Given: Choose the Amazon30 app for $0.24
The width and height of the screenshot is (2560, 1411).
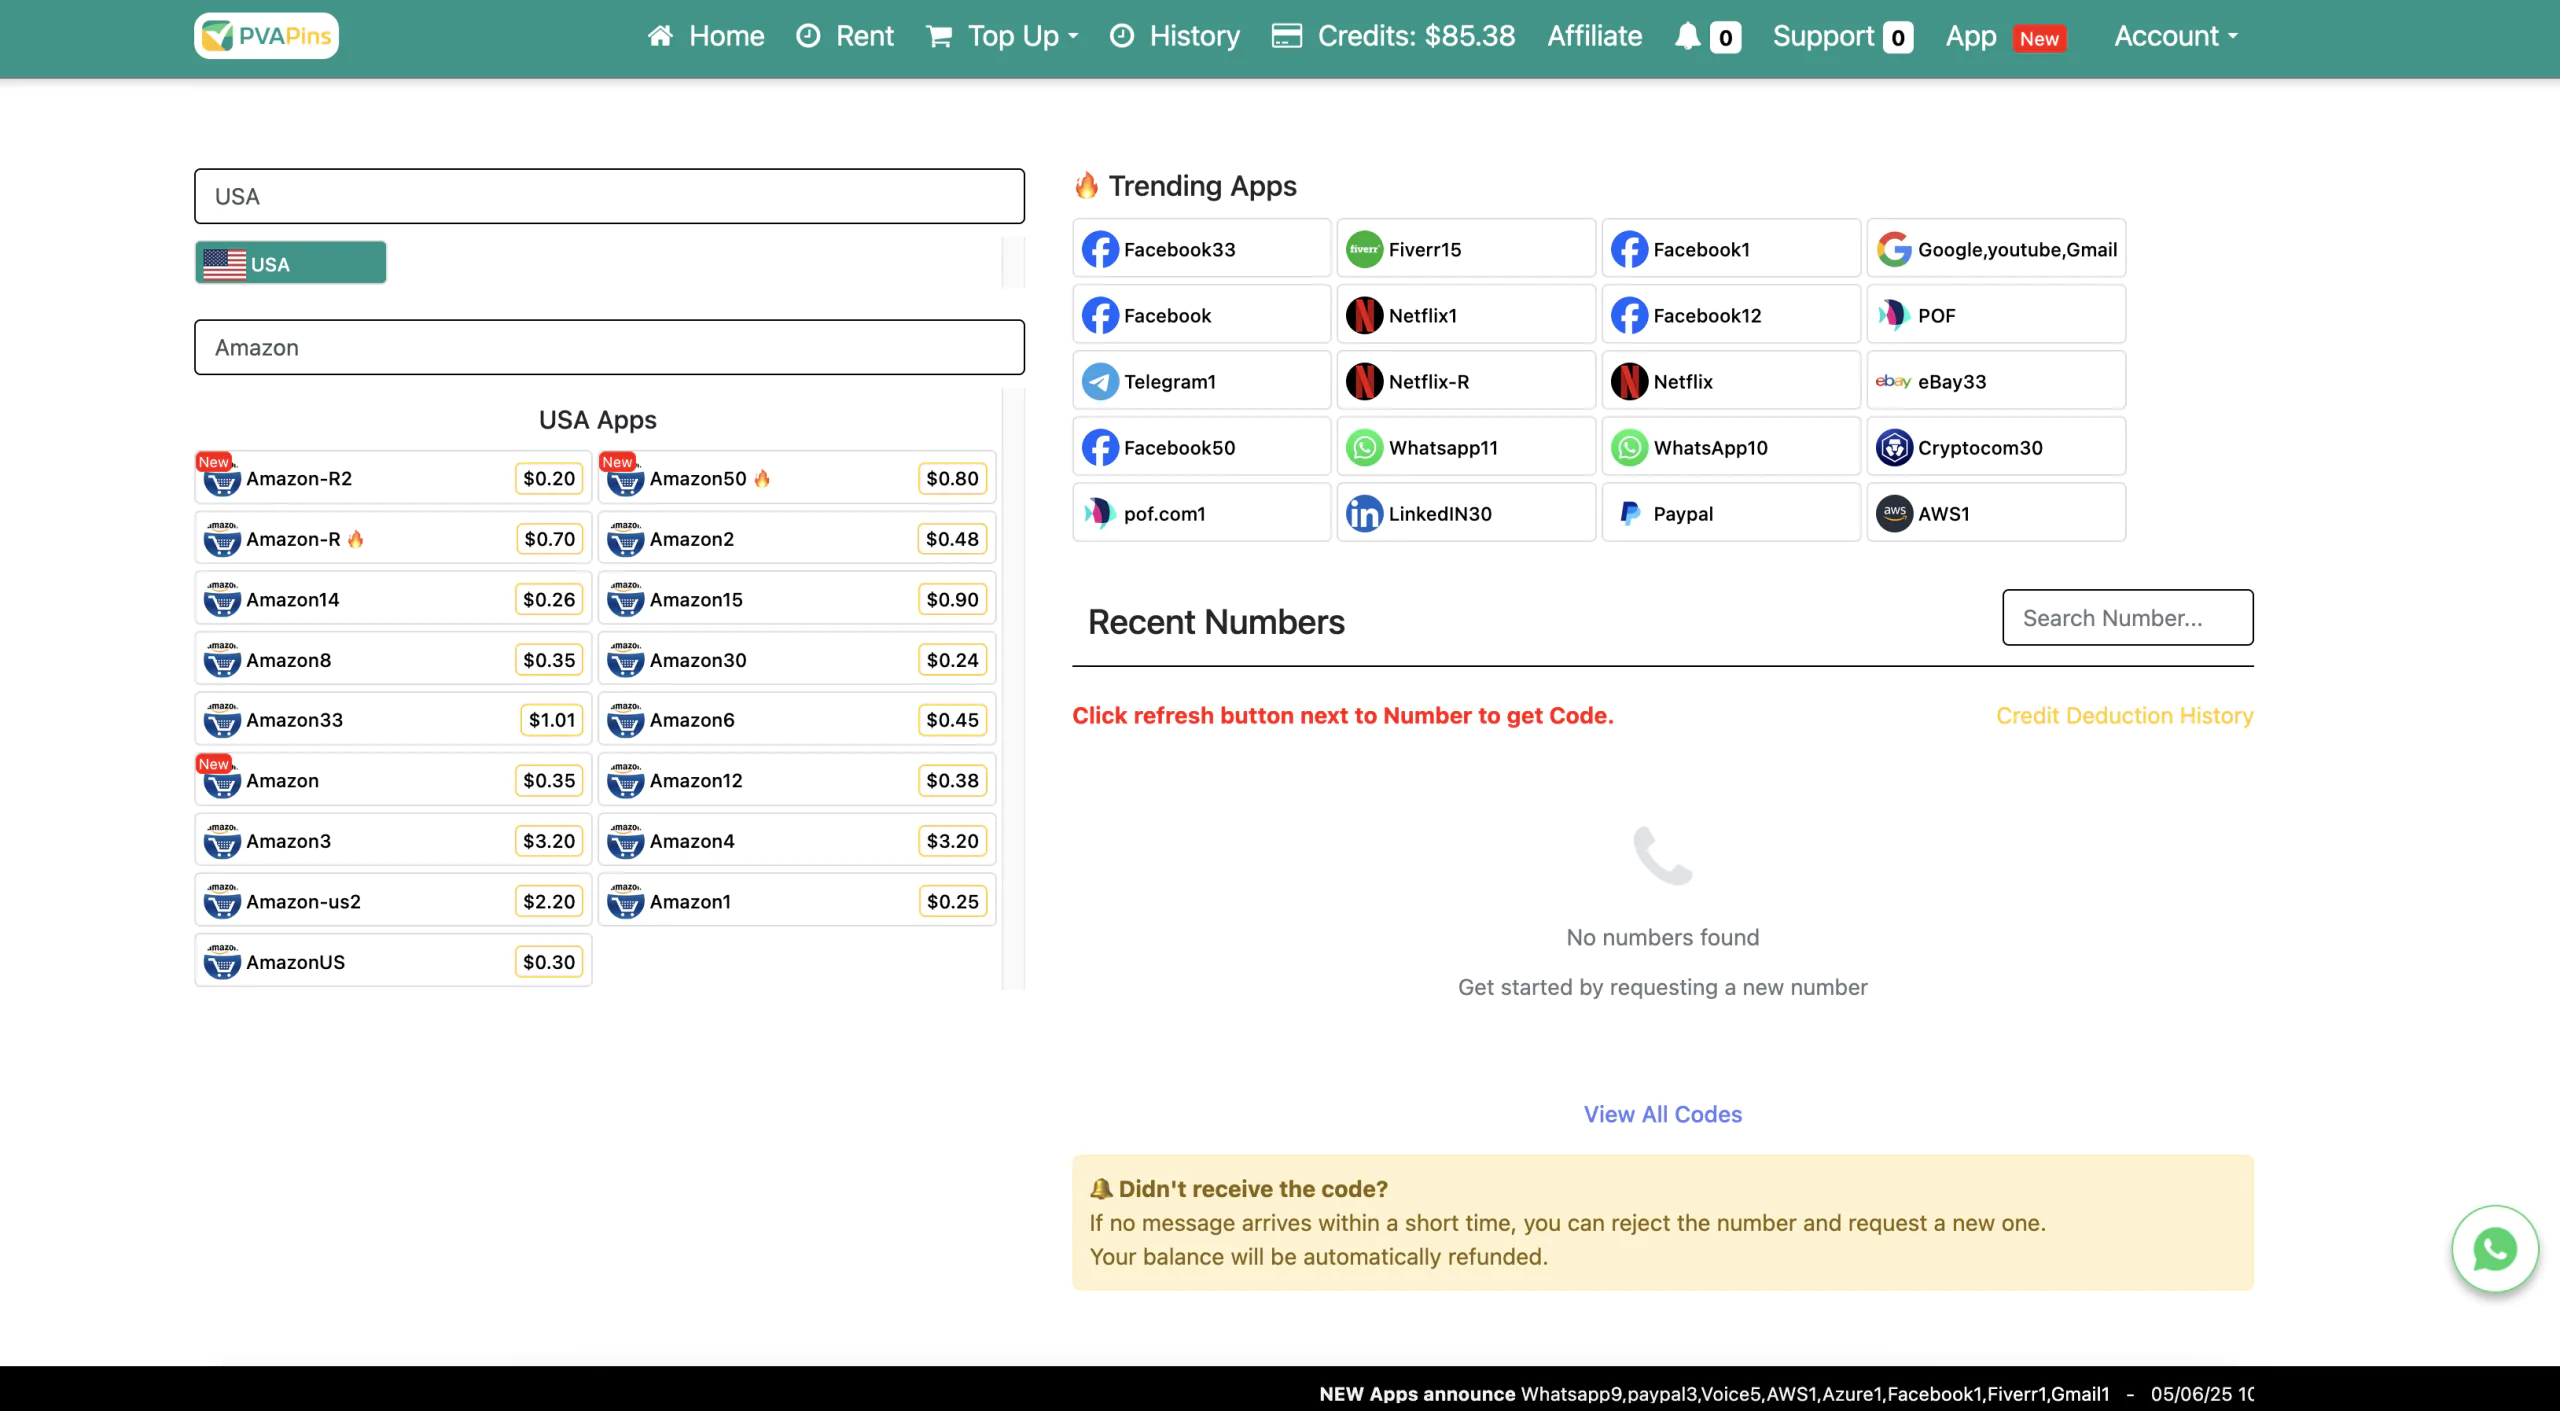Looking at the screenshot, I should [x=797, y=660].
